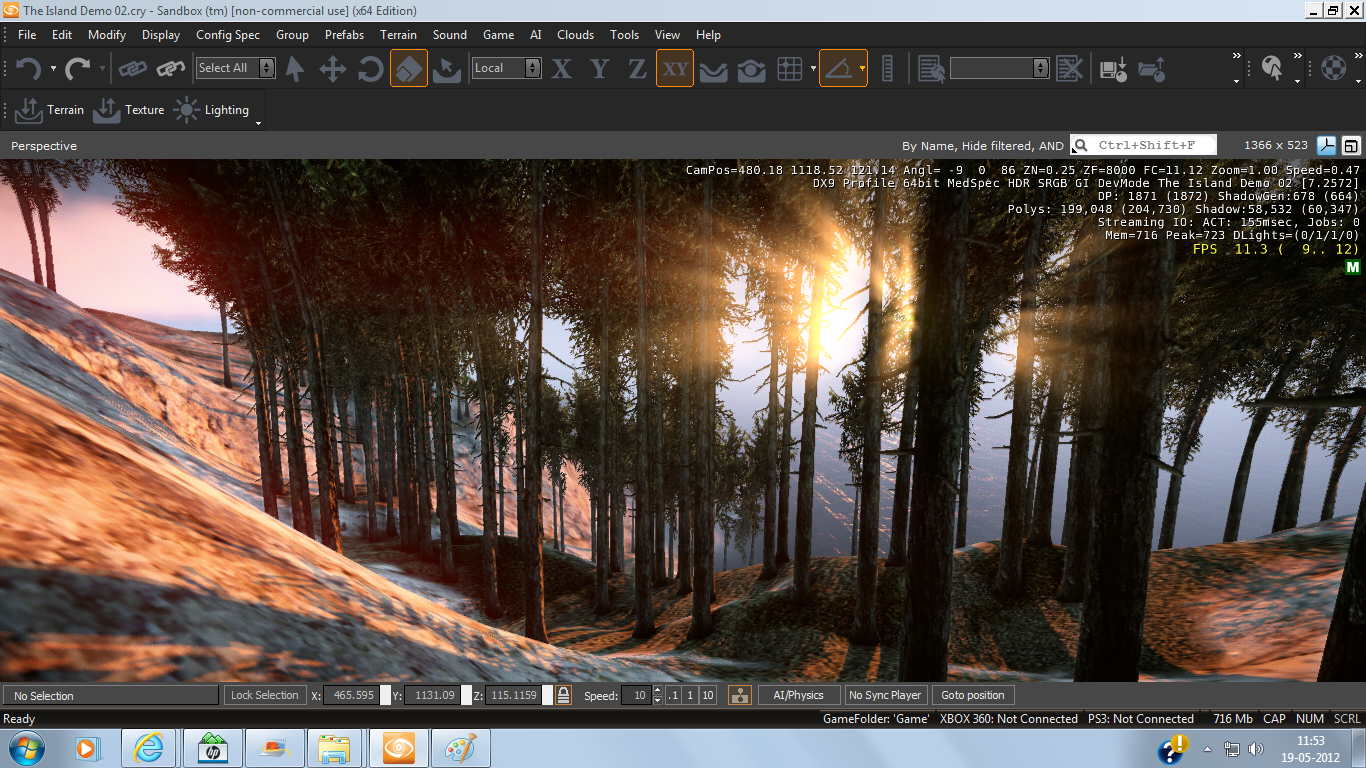This screenshot has height=768, width=1366.
Task: Expand overflow chevron beside the load-objects icon
Action: point(1237,56)
